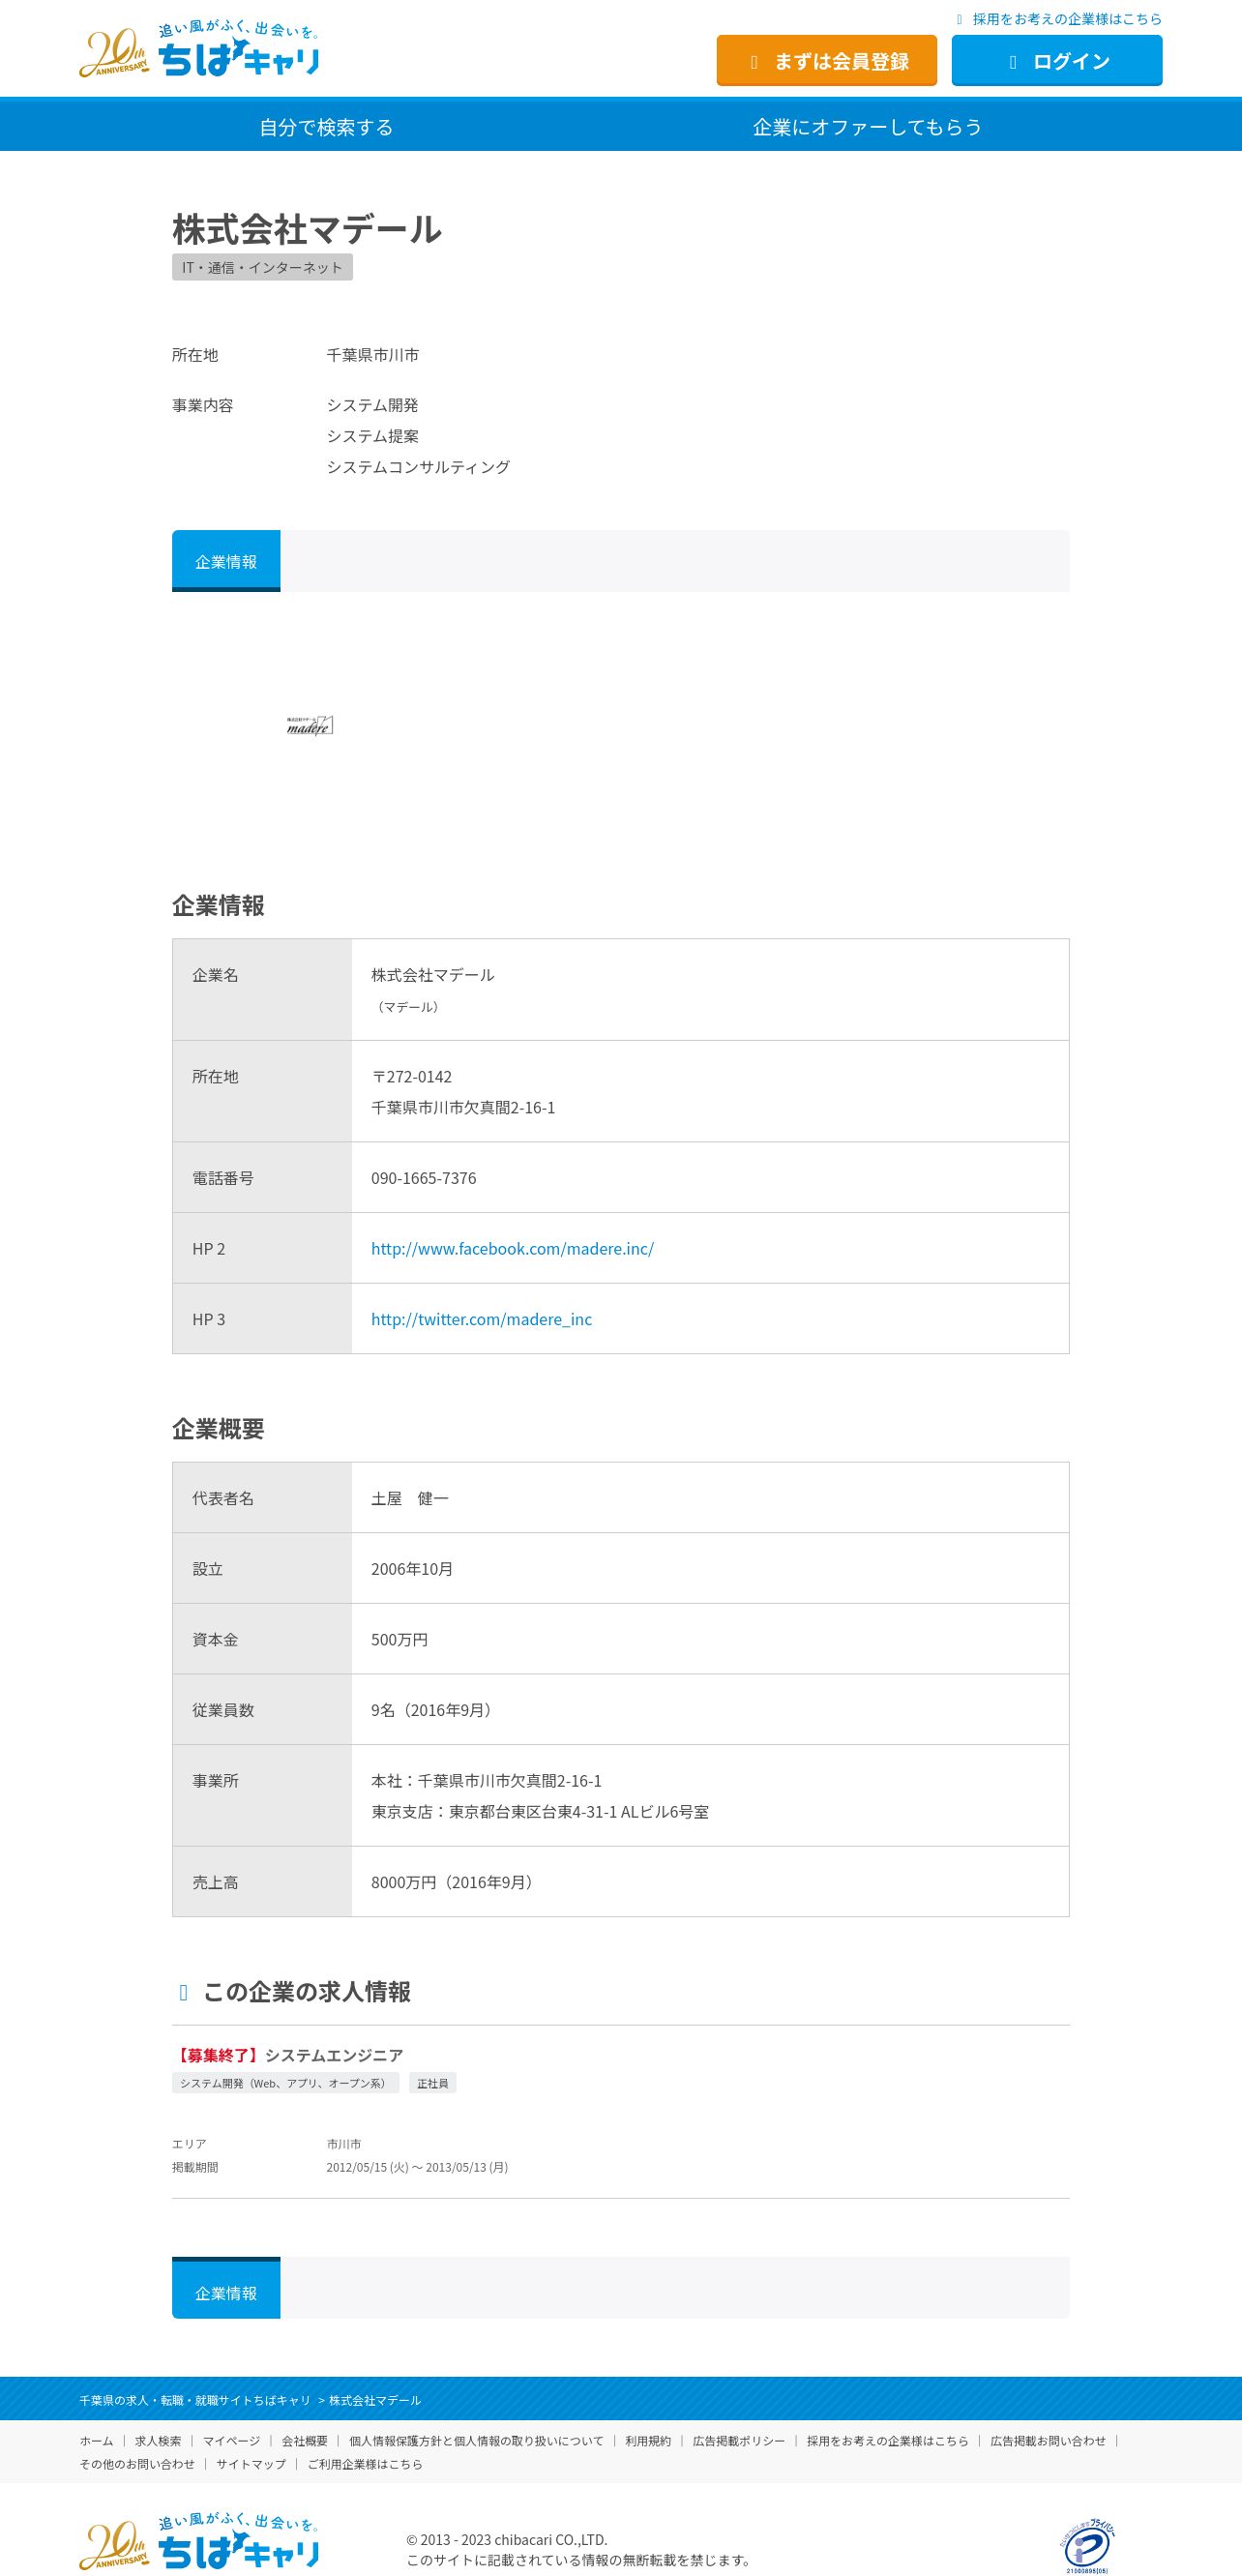Open the facebook.com/madere.inc link
1242x2576 pixels.
[x=512, y=1248]
